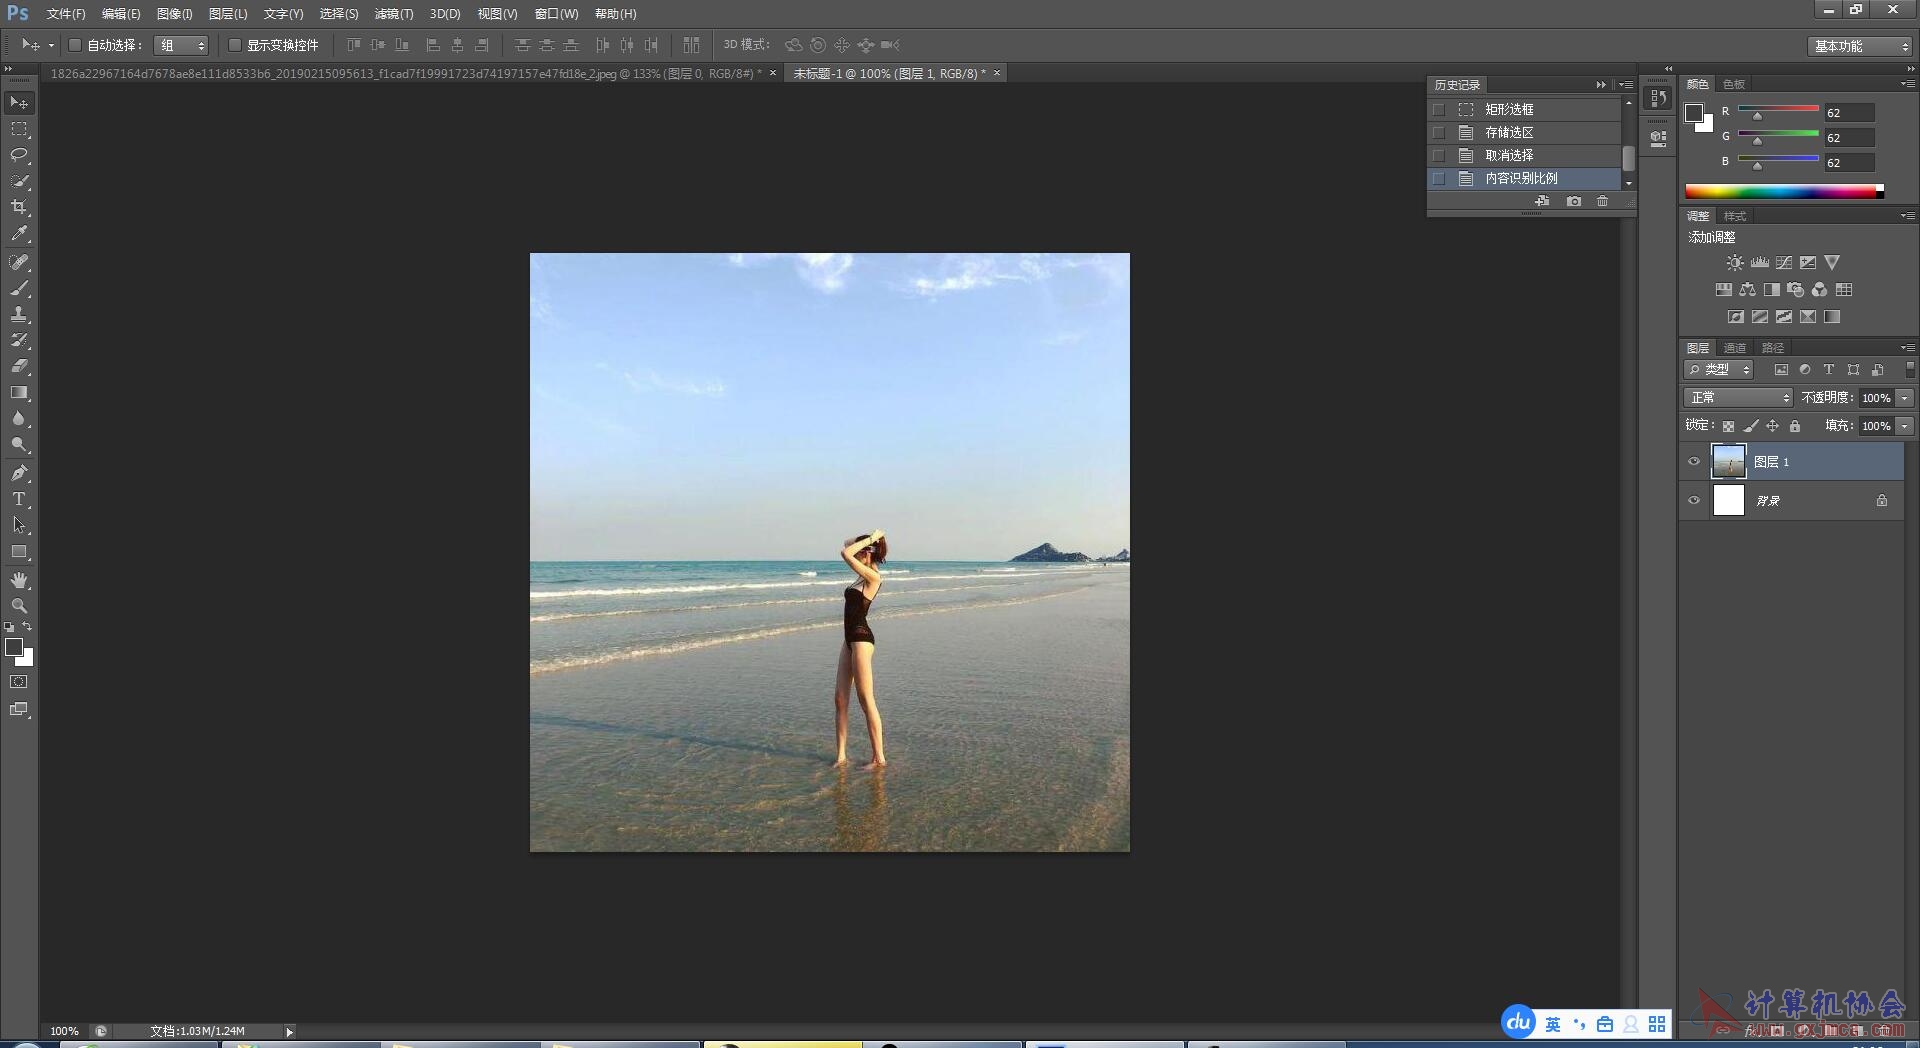
Task: Select the Rectangular Marquee tool
Action: 19,129
